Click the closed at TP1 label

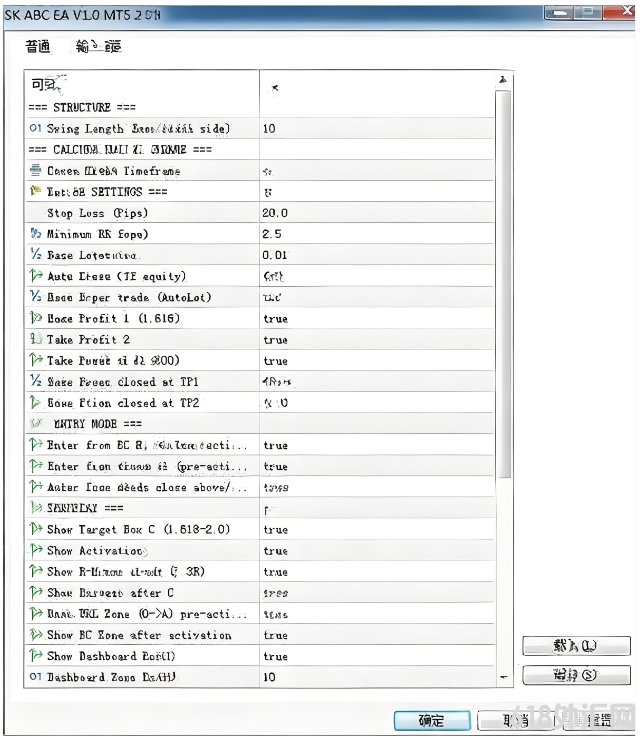point(123,381)
